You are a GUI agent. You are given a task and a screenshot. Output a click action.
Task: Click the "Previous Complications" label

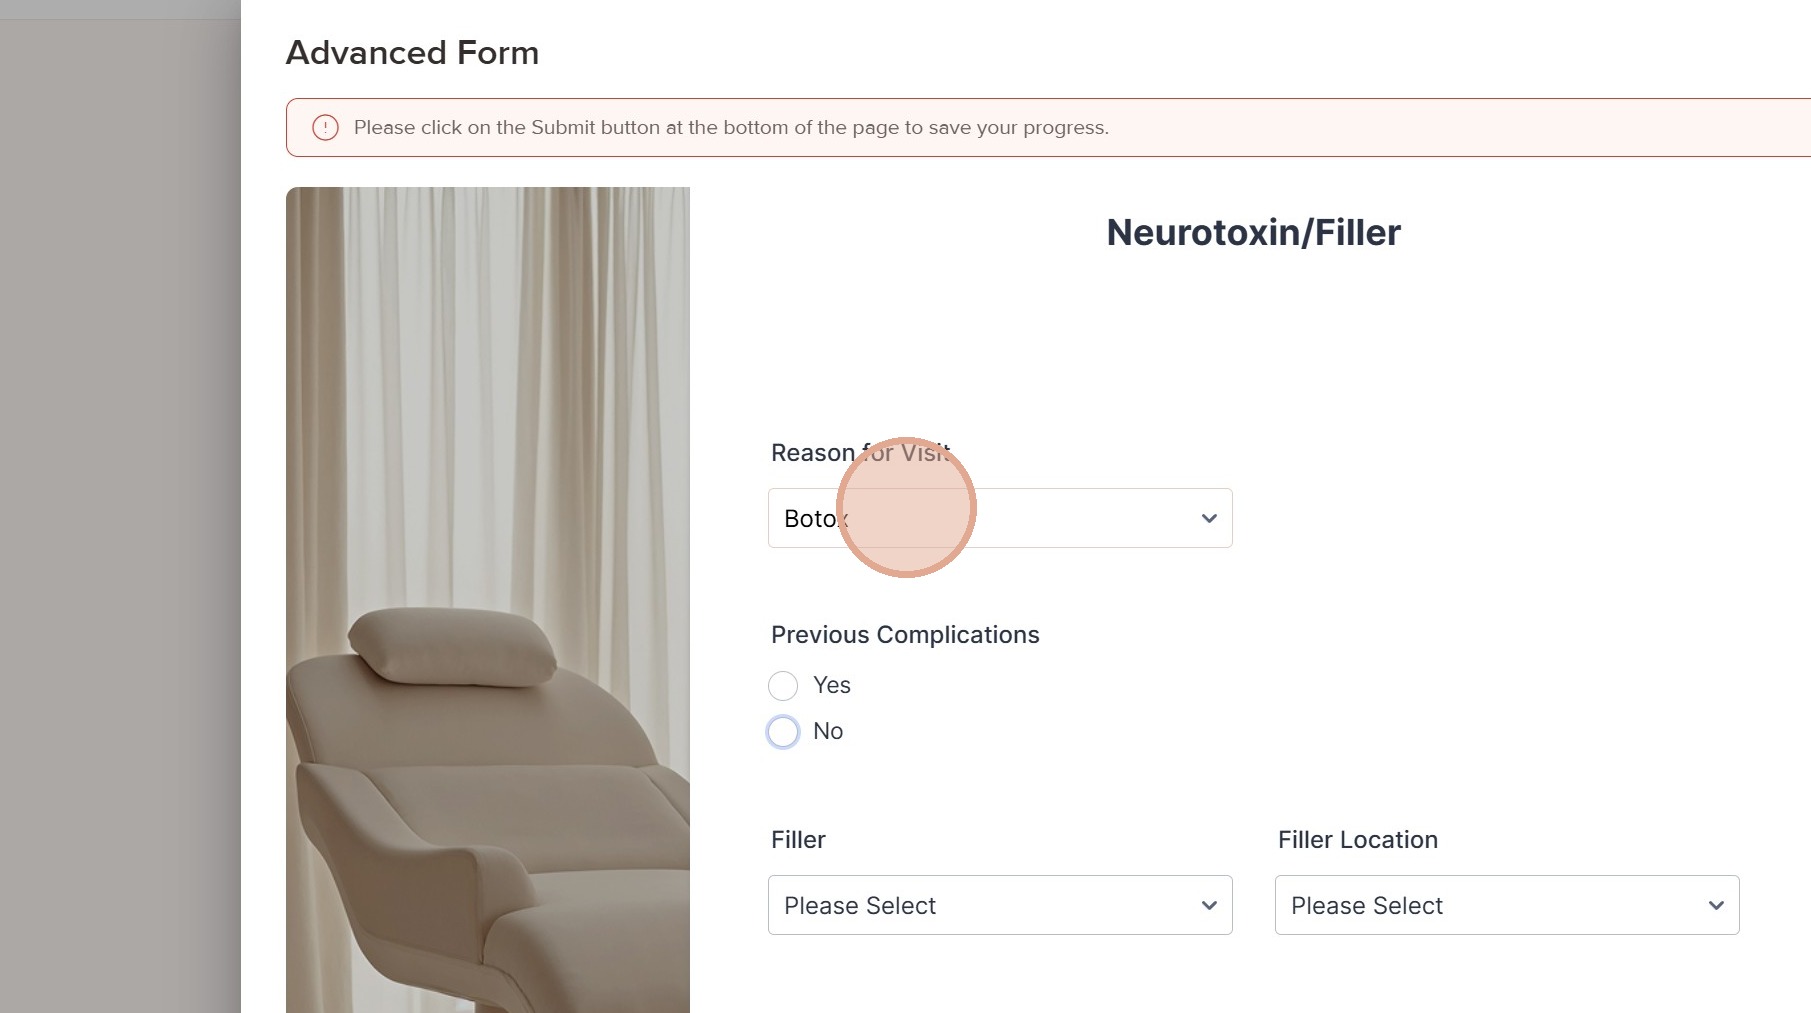[905, 635]
